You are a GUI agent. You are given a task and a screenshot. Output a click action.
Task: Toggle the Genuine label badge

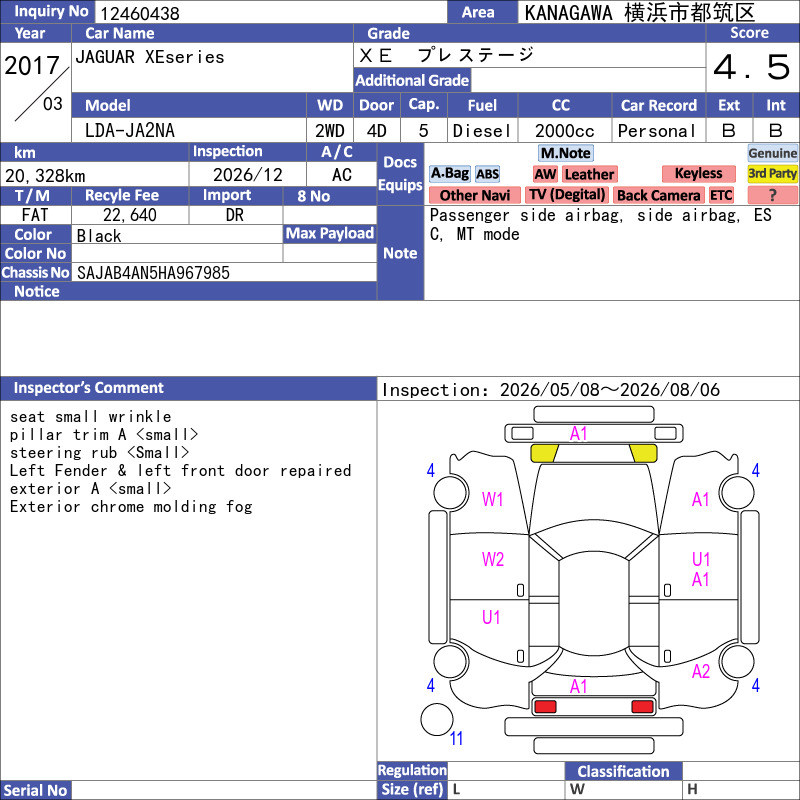click(x=772, y=153)
